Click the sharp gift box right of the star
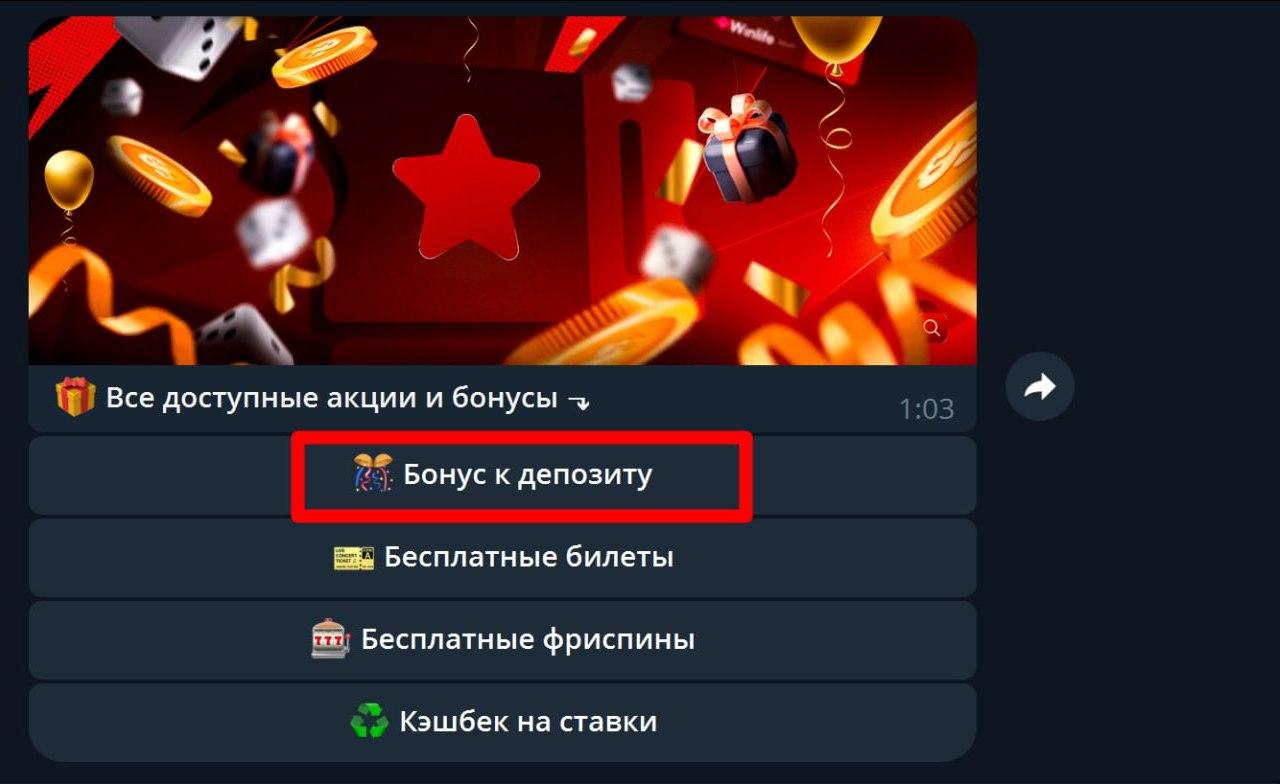Screen dimensions: 1280x784 (x=746, y=147)
